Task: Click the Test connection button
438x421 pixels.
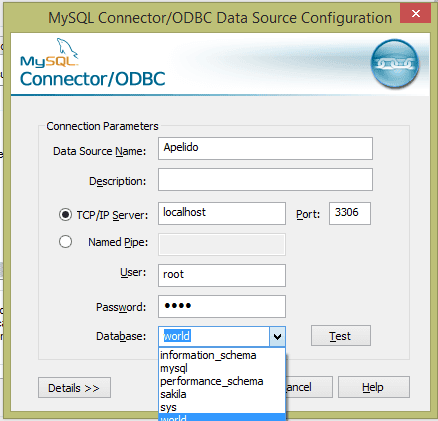Action: [x=341, y=336]
